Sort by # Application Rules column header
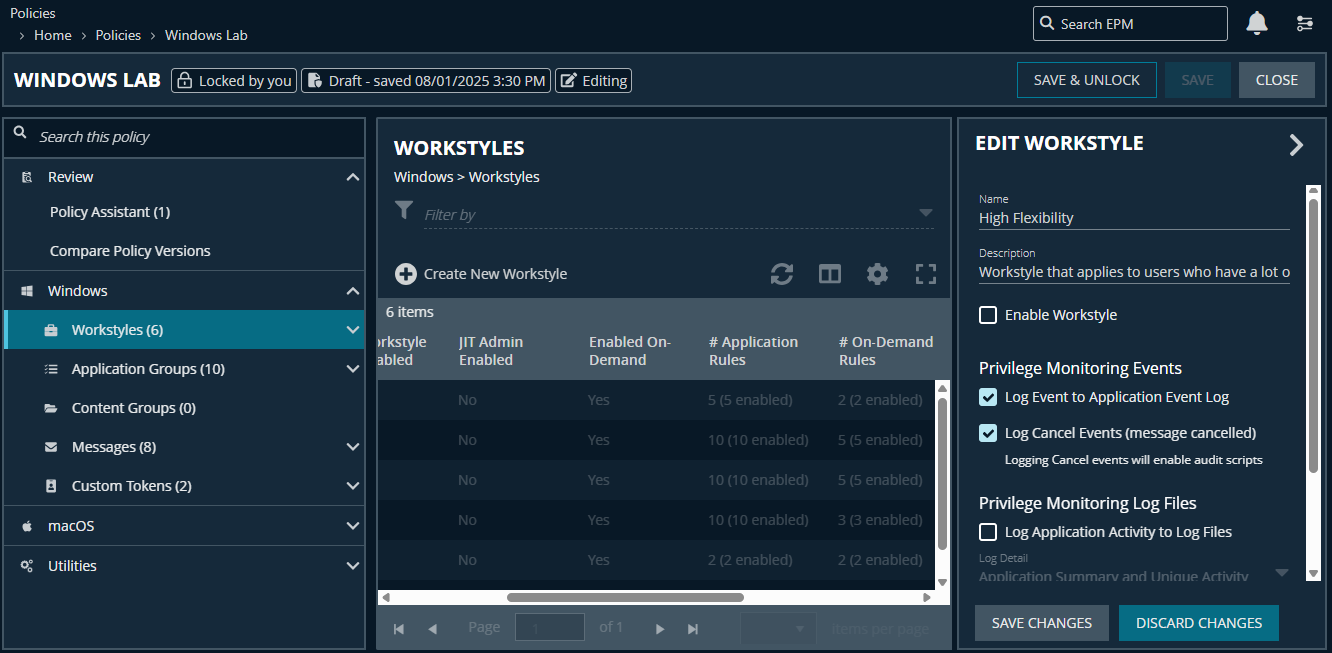The height and width of the screenshot is (653, 1332). click(754, 351)
